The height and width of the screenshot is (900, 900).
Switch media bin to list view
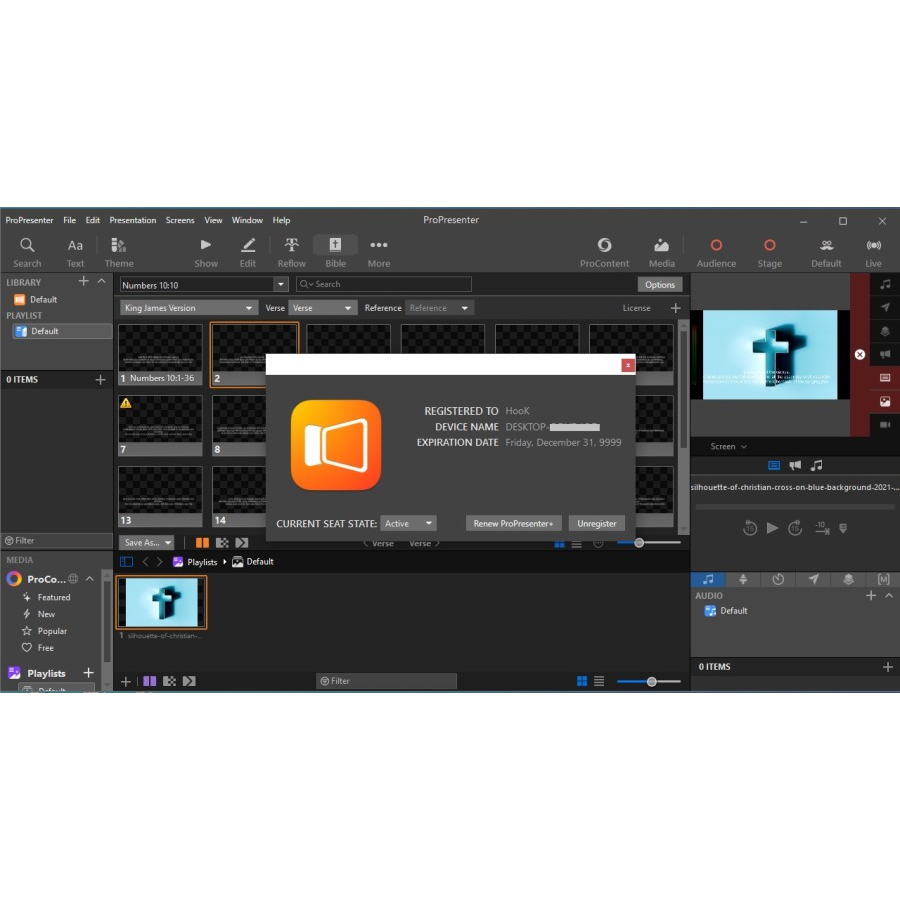tap(599, 681)
